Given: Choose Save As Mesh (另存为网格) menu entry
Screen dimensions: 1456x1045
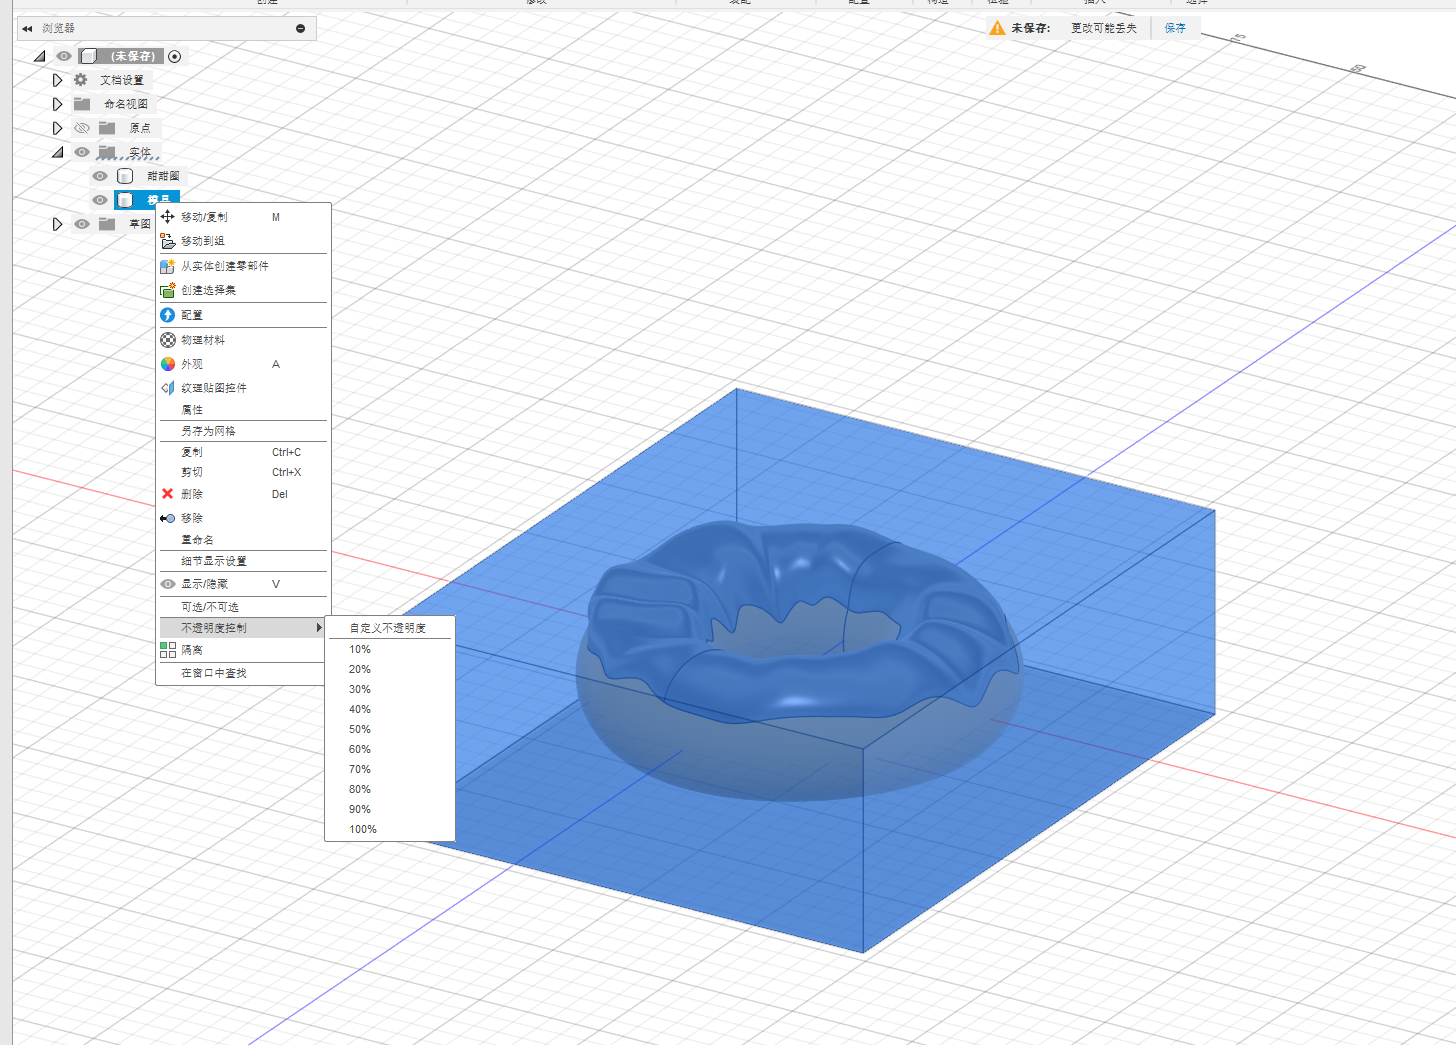Looking at the screenshot, I should pyautogui.click(x=208, y=431).
